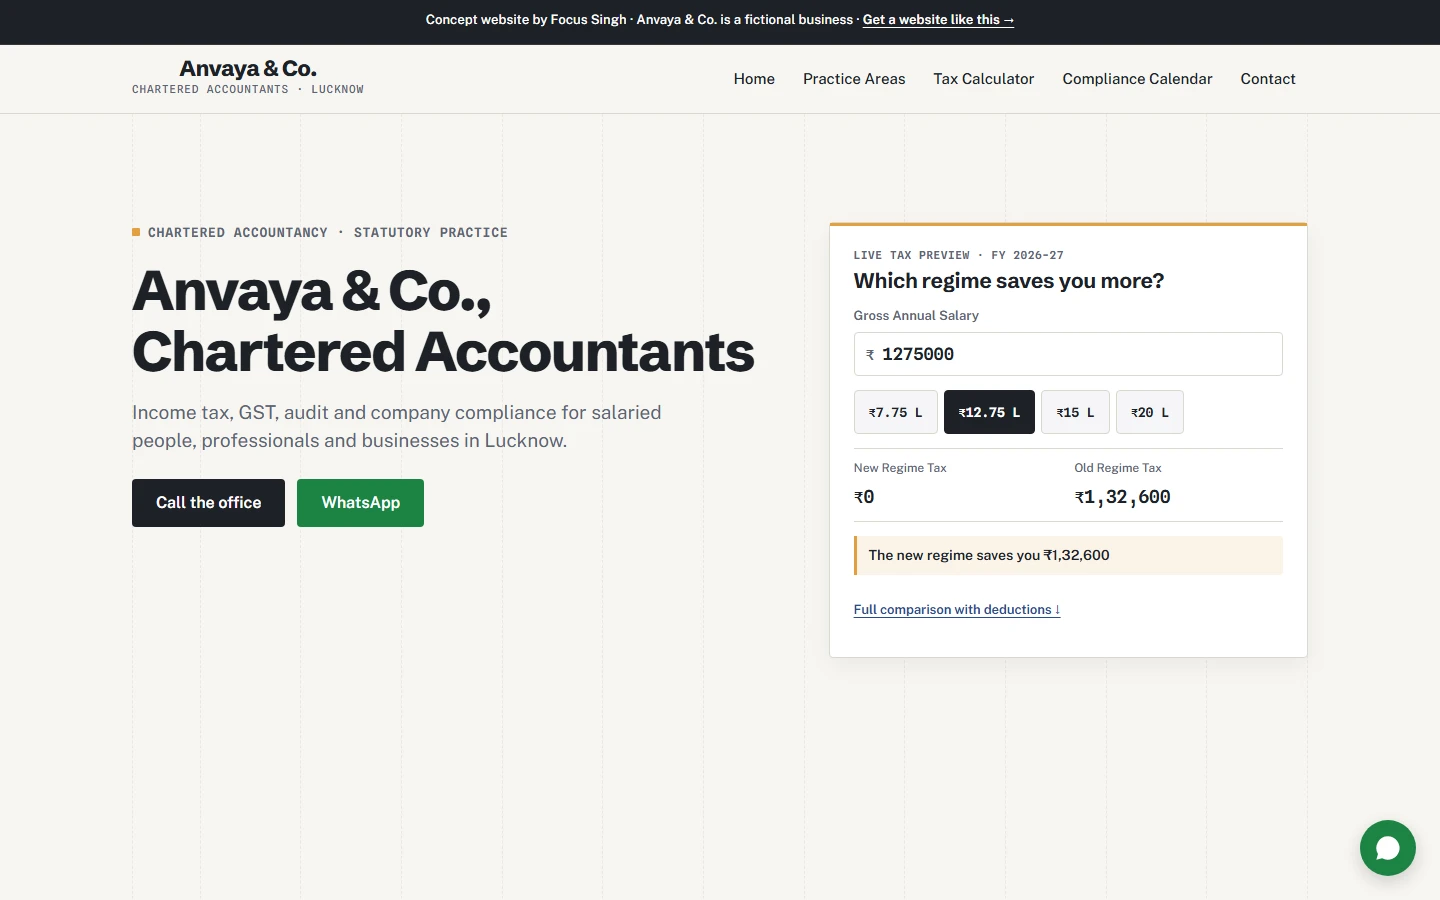This screenshot has height=900, width=1440.
Task: Click 'The new regime saves you ₹1,32,600' notice
Action: [1068, 556]
